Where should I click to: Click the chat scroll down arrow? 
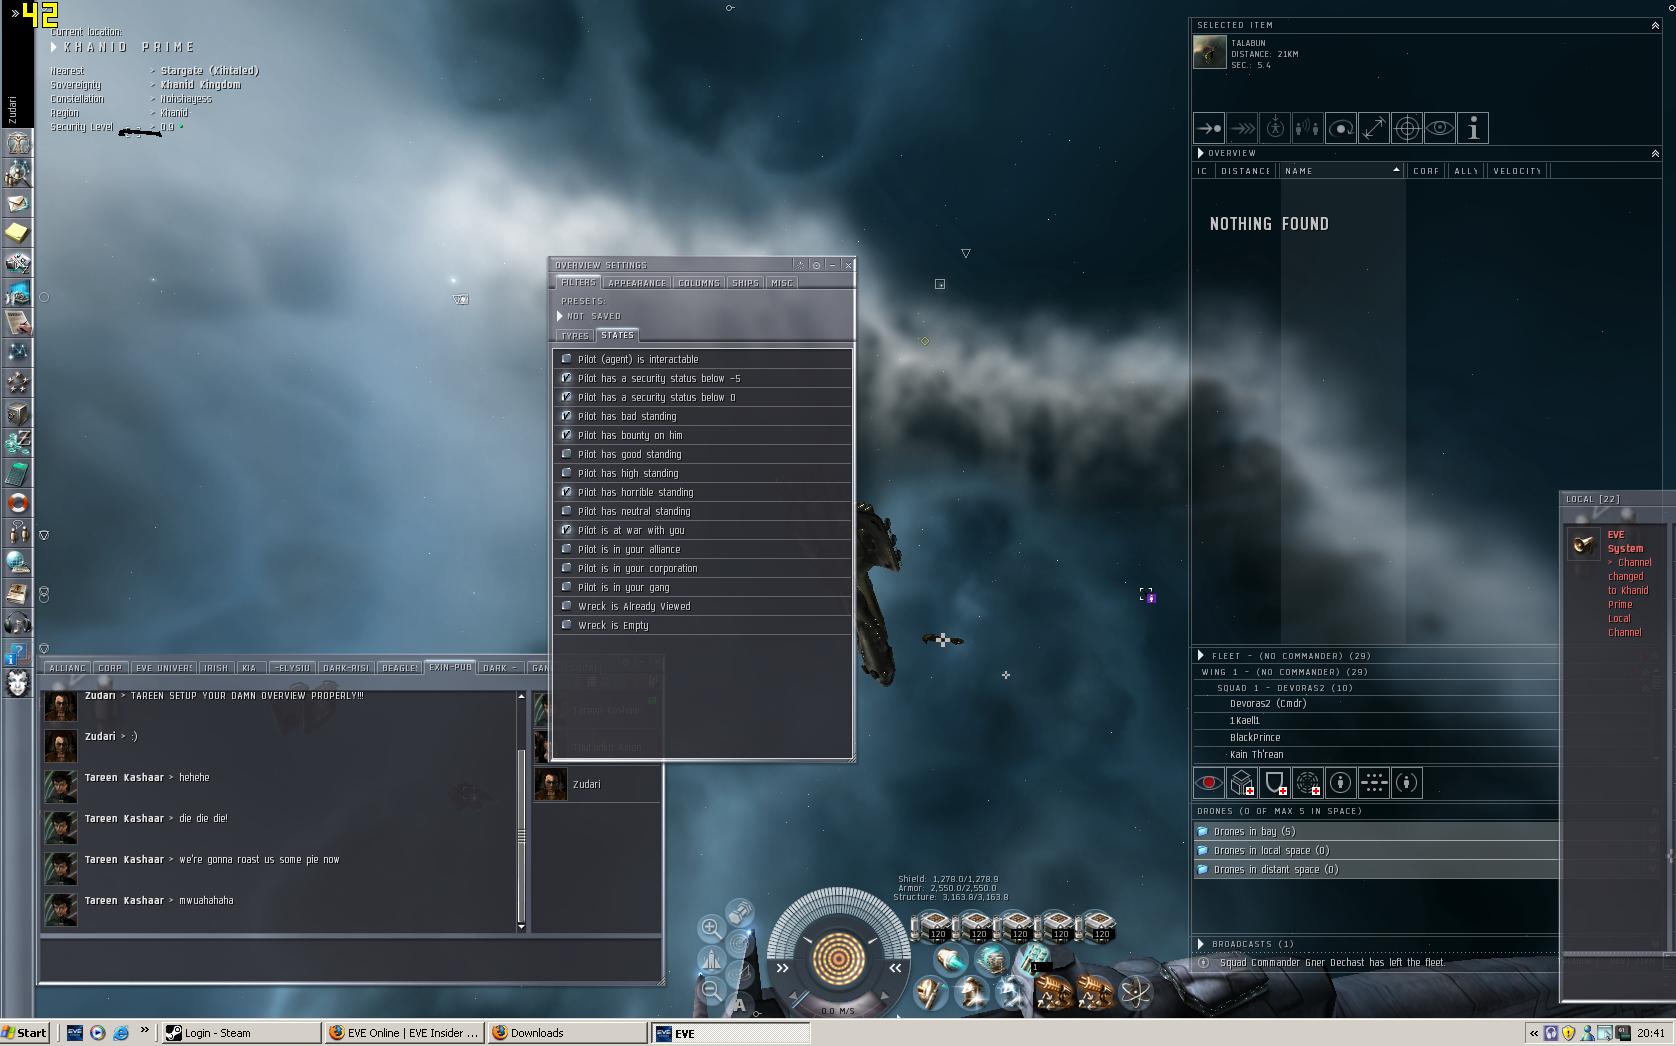pyautogui.click(x=521, y=927)
